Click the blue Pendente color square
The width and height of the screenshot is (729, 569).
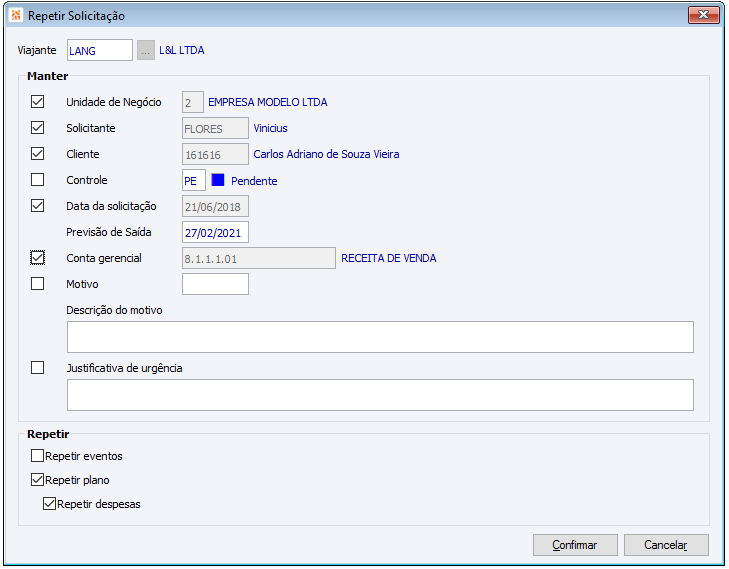[x=218, y=180]
